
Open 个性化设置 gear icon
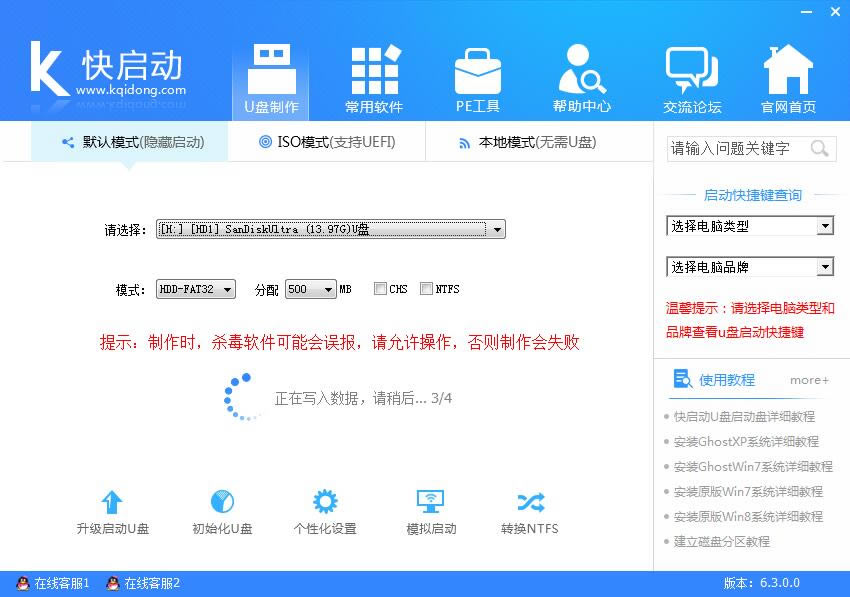point(325,502)
